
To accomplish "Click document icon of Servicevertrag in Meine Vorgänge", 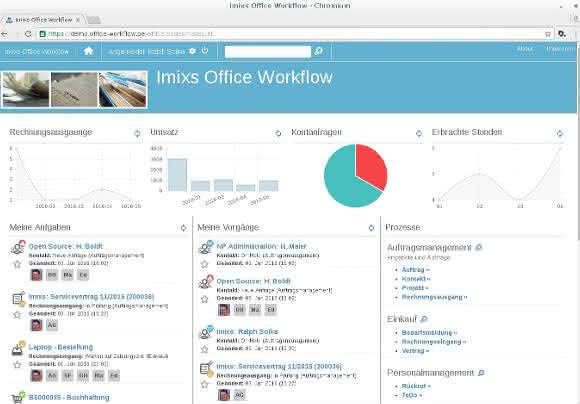I will click(x=206, y=368).
